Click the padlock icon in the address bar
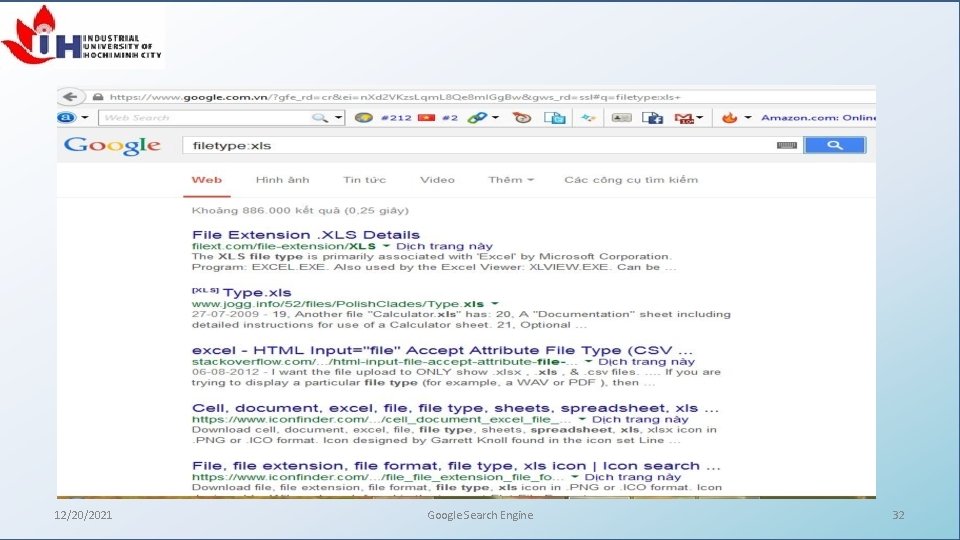Screen dimensions: 960x540 97,97
